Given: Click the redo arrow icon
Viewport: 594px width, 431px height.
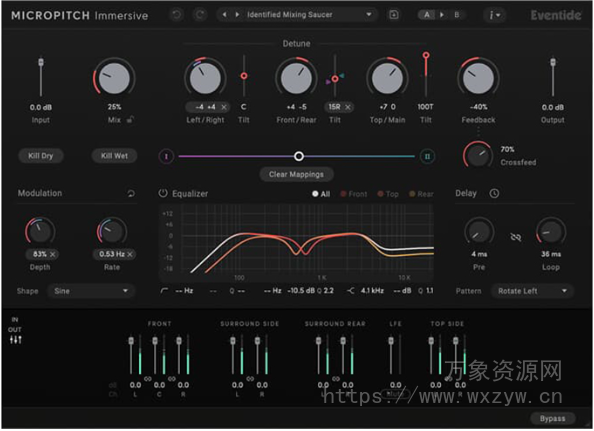Looking at the screenshot, I should 200,15.
